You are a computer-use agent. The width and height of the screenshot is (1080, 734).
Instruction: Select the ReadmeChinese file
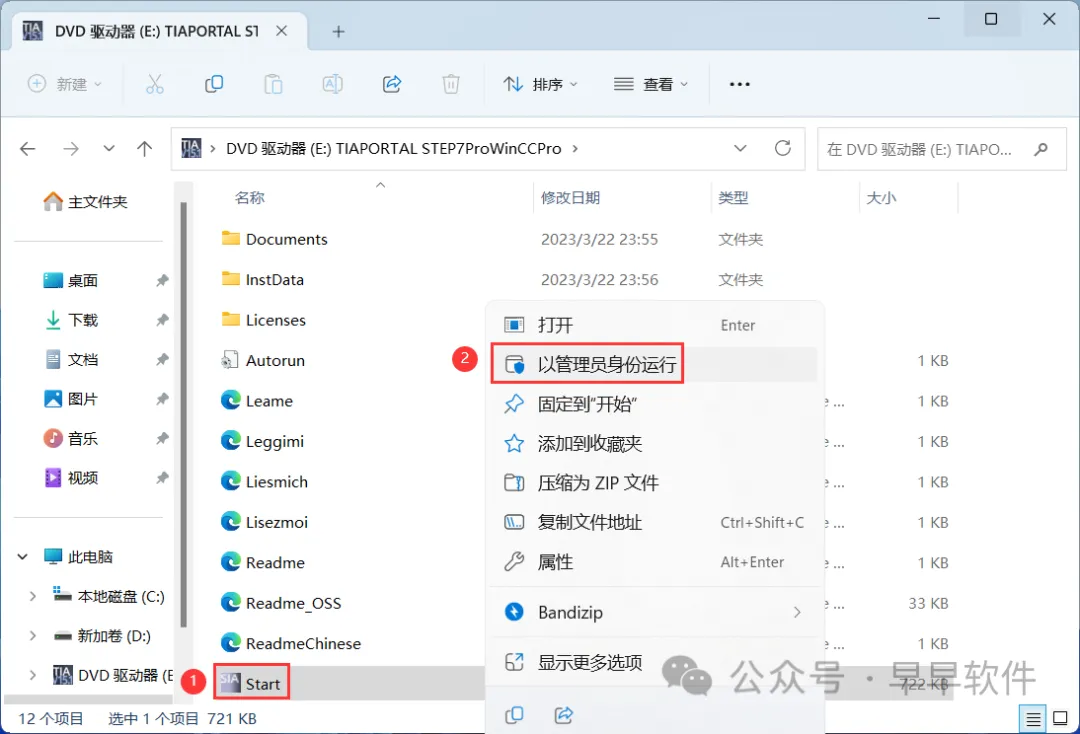coord(291,643)
